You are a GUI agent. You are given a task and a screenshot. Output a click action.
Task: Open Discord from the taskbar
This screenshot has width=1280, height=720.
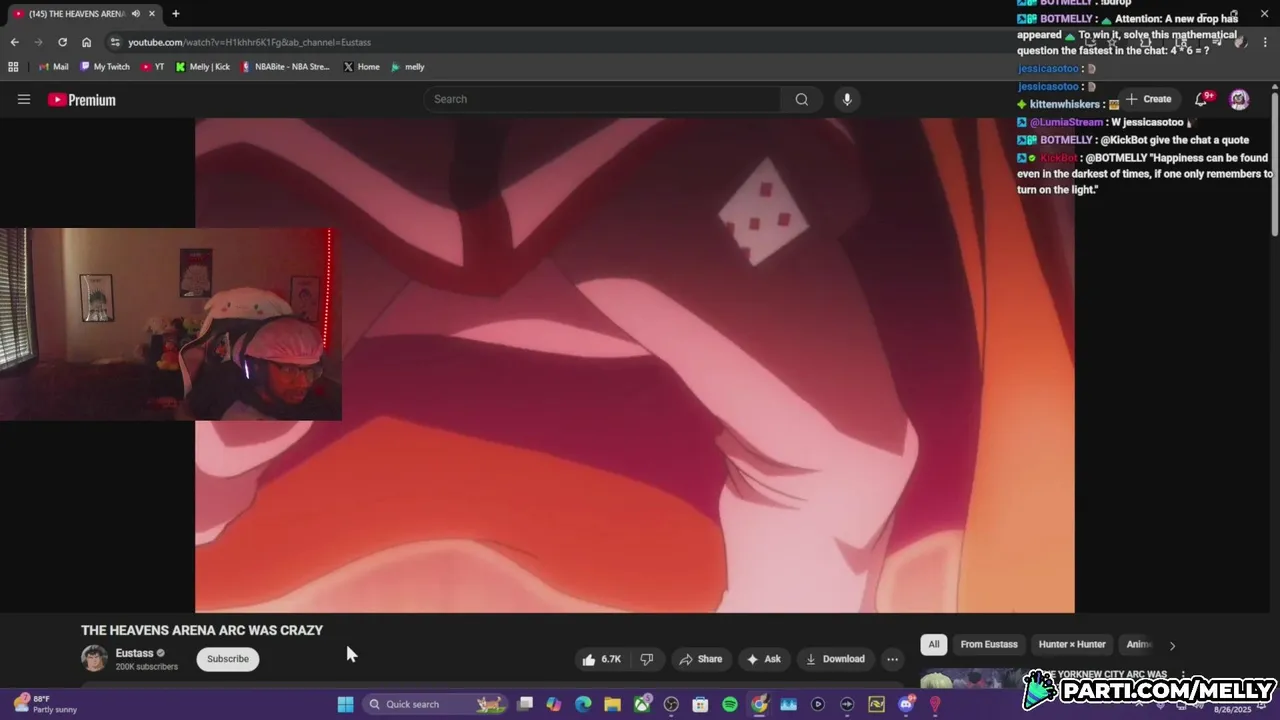[x=906, y=704]
